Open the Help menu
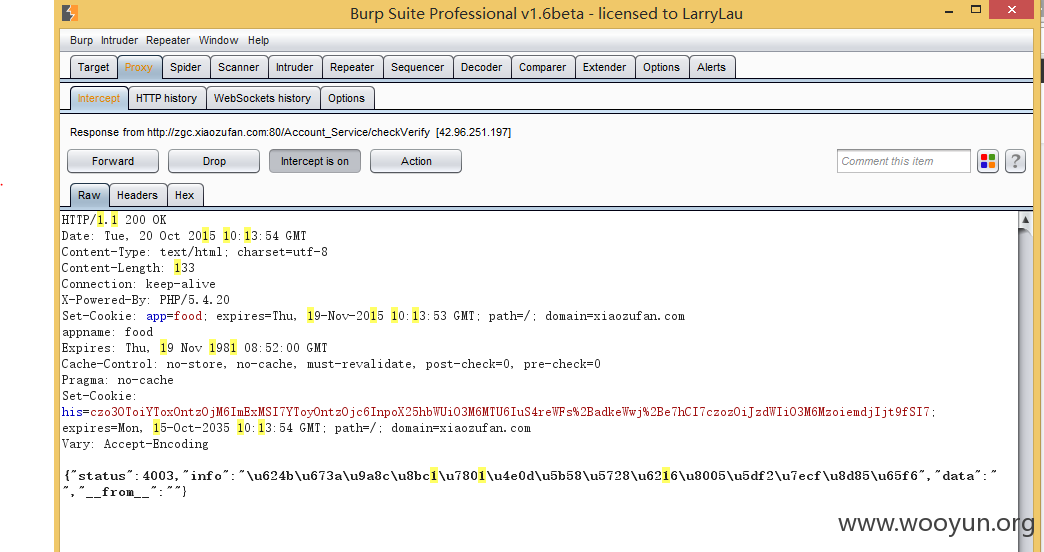The width and height of the screenshot is (1044, 552). pos(258,40)
